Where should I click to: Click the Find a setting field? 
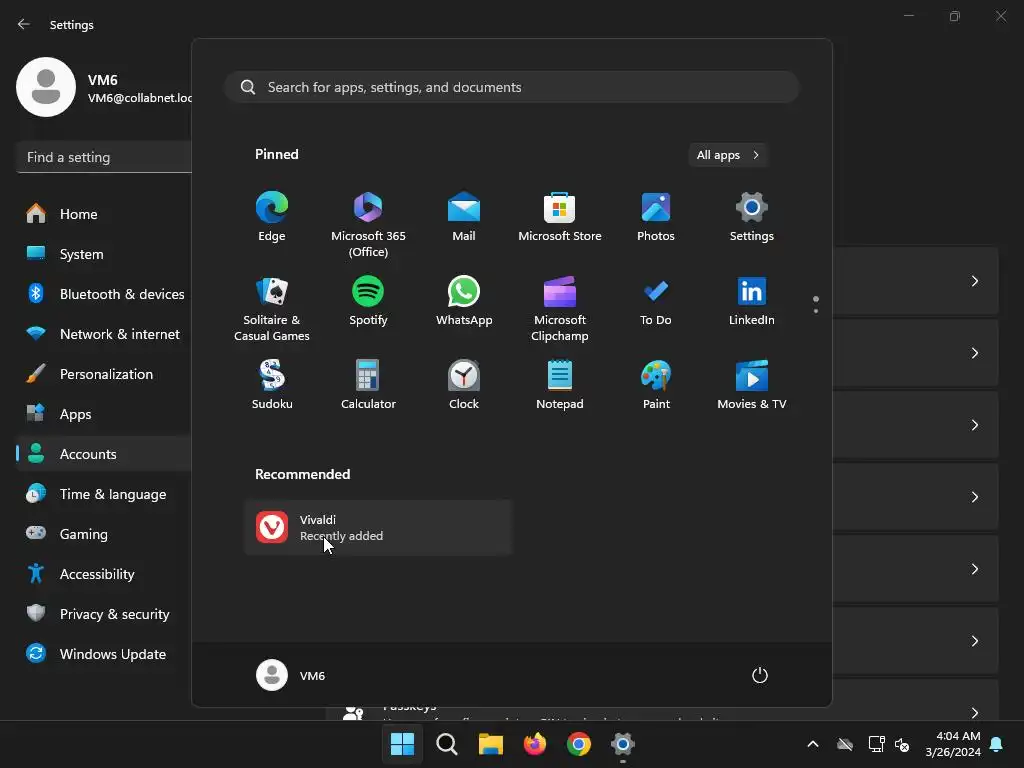pyautogui.click(x=104, y=157)
